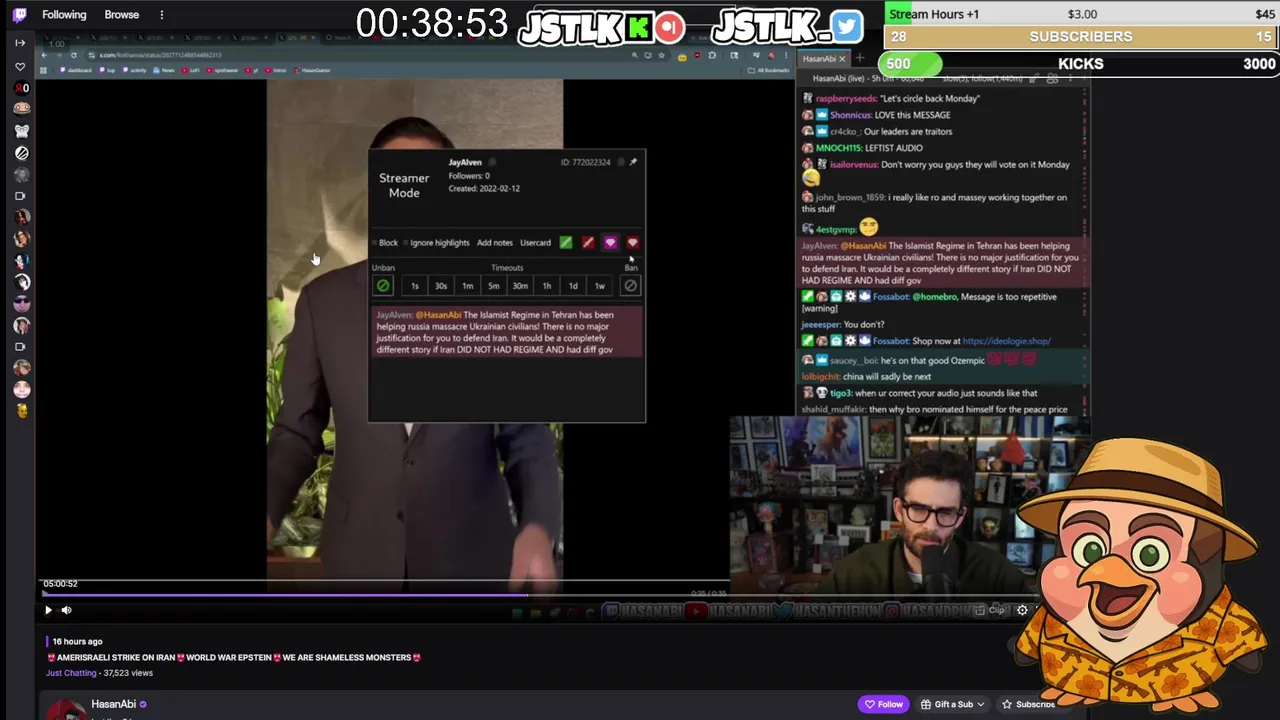Follow the HasanAbi channel
The height and width of the screenshot is (720, 1280).
(883, 704)
